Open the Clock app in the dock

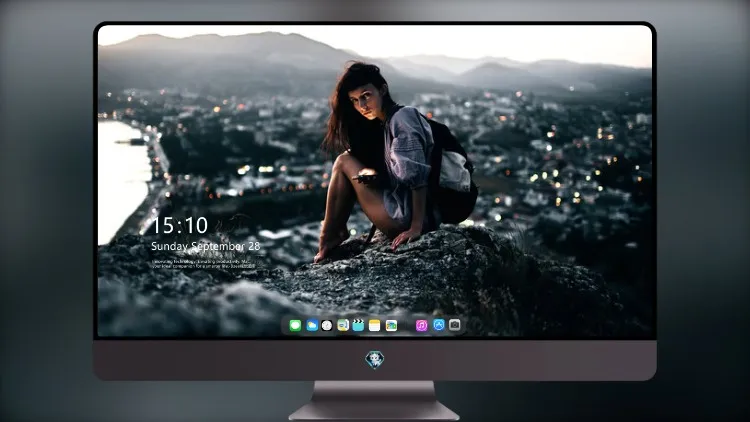(x=327, y=325)
